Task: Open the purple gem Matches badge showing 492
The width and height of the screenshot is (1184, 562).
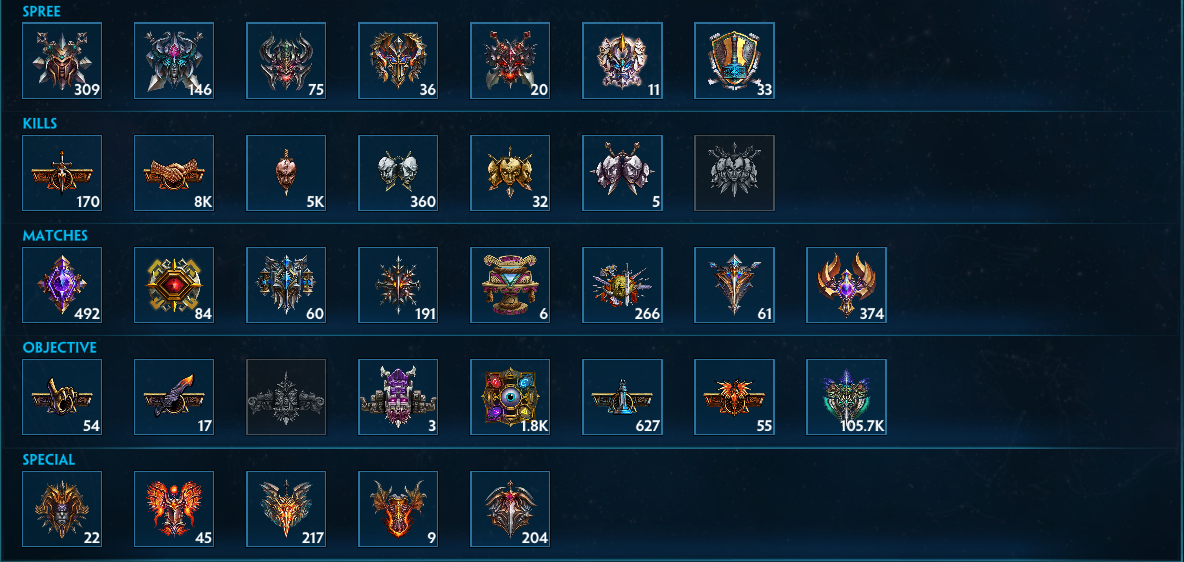Action: point(62,285)
